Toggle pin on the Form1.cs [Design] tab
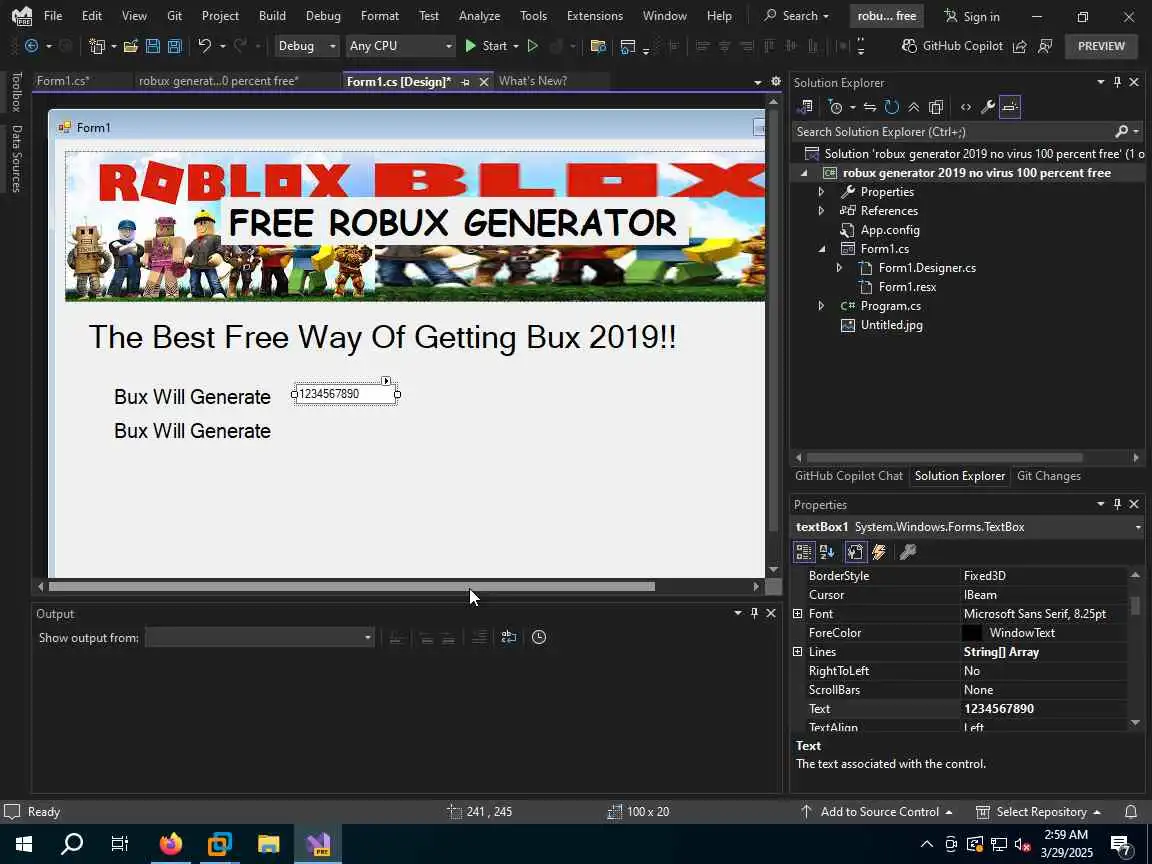Screen dimensions: 1152x864 (x=465, y=82)
